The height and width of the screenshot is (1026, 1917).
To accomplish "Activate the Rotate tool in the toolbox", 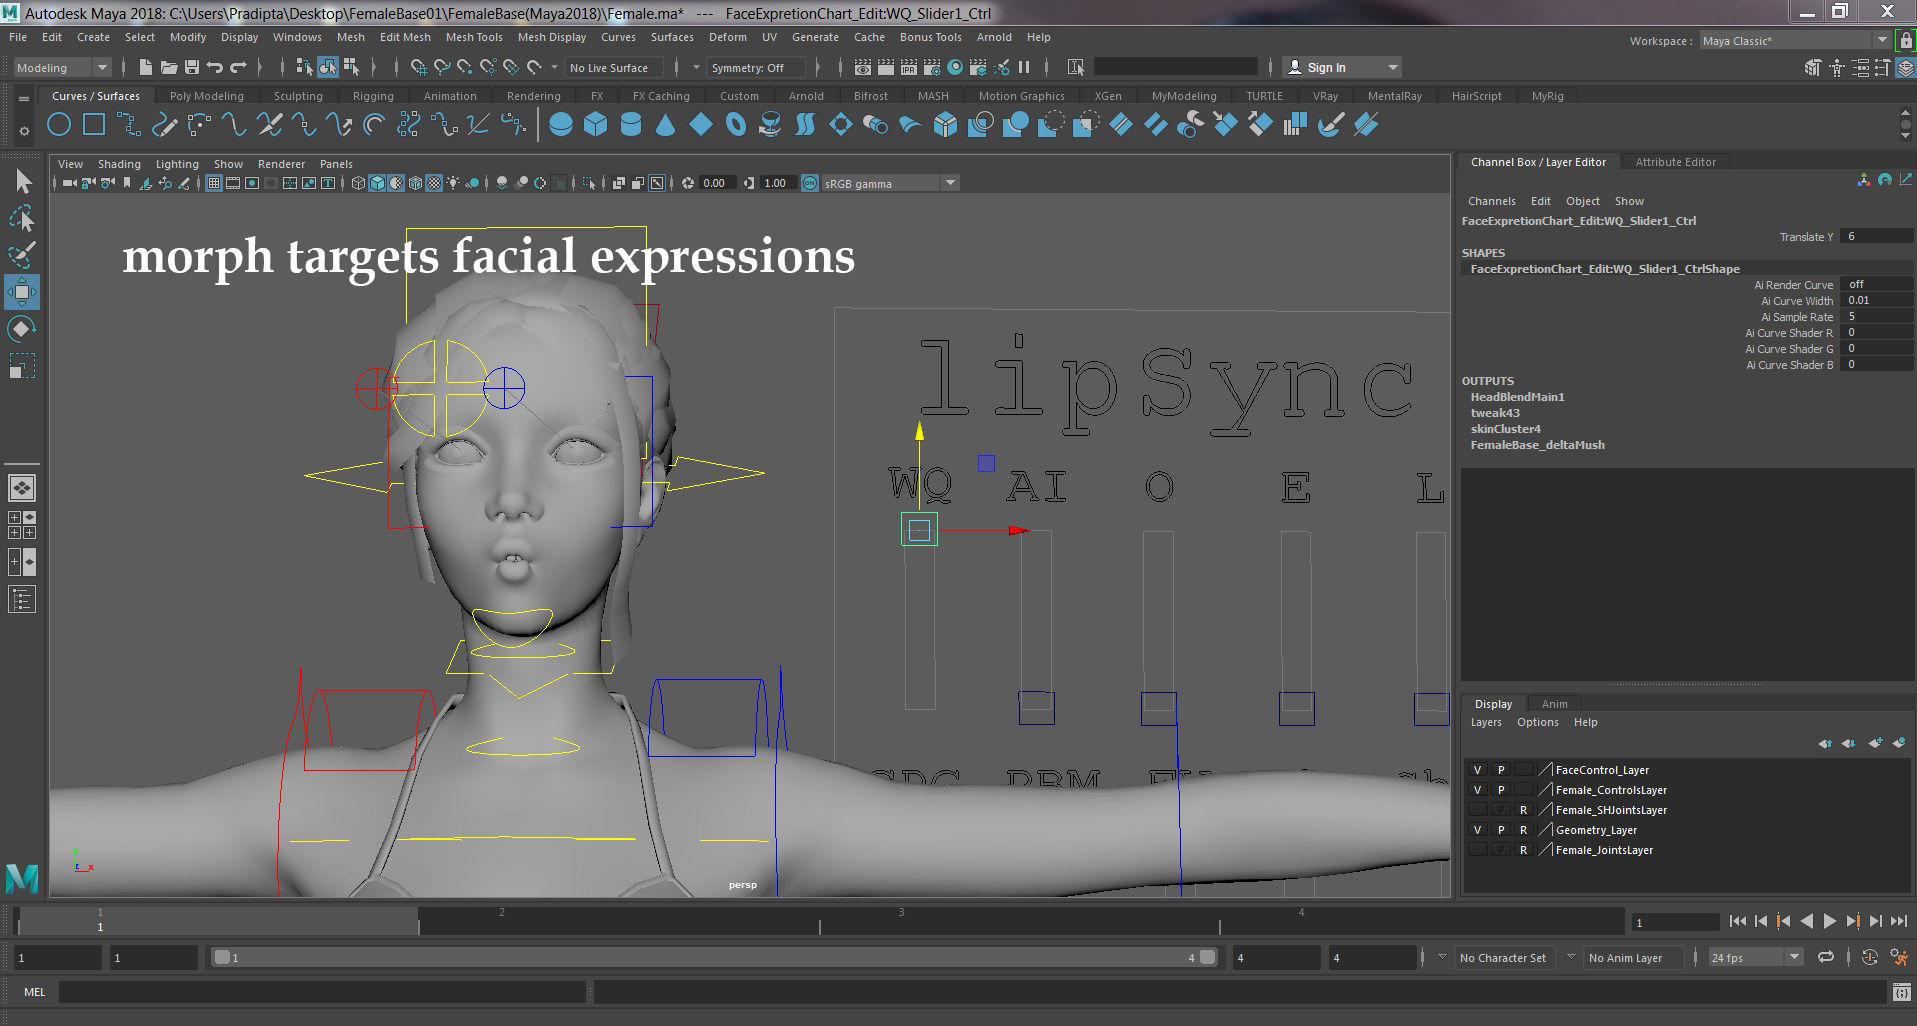I will (x=23, y=329).
